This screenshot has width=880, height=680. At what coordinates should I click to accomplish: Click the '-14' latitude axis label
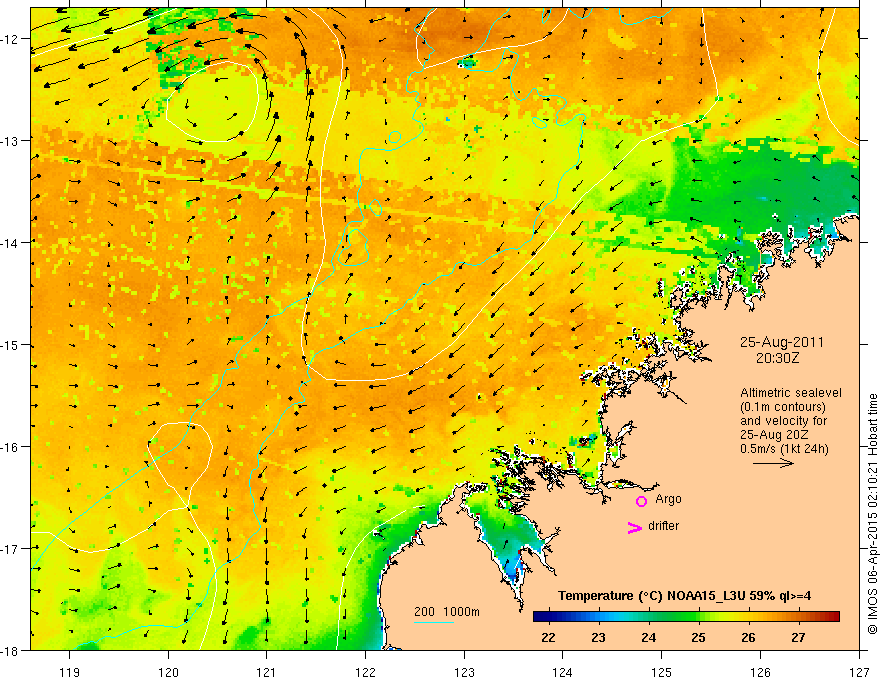point(11,243)
